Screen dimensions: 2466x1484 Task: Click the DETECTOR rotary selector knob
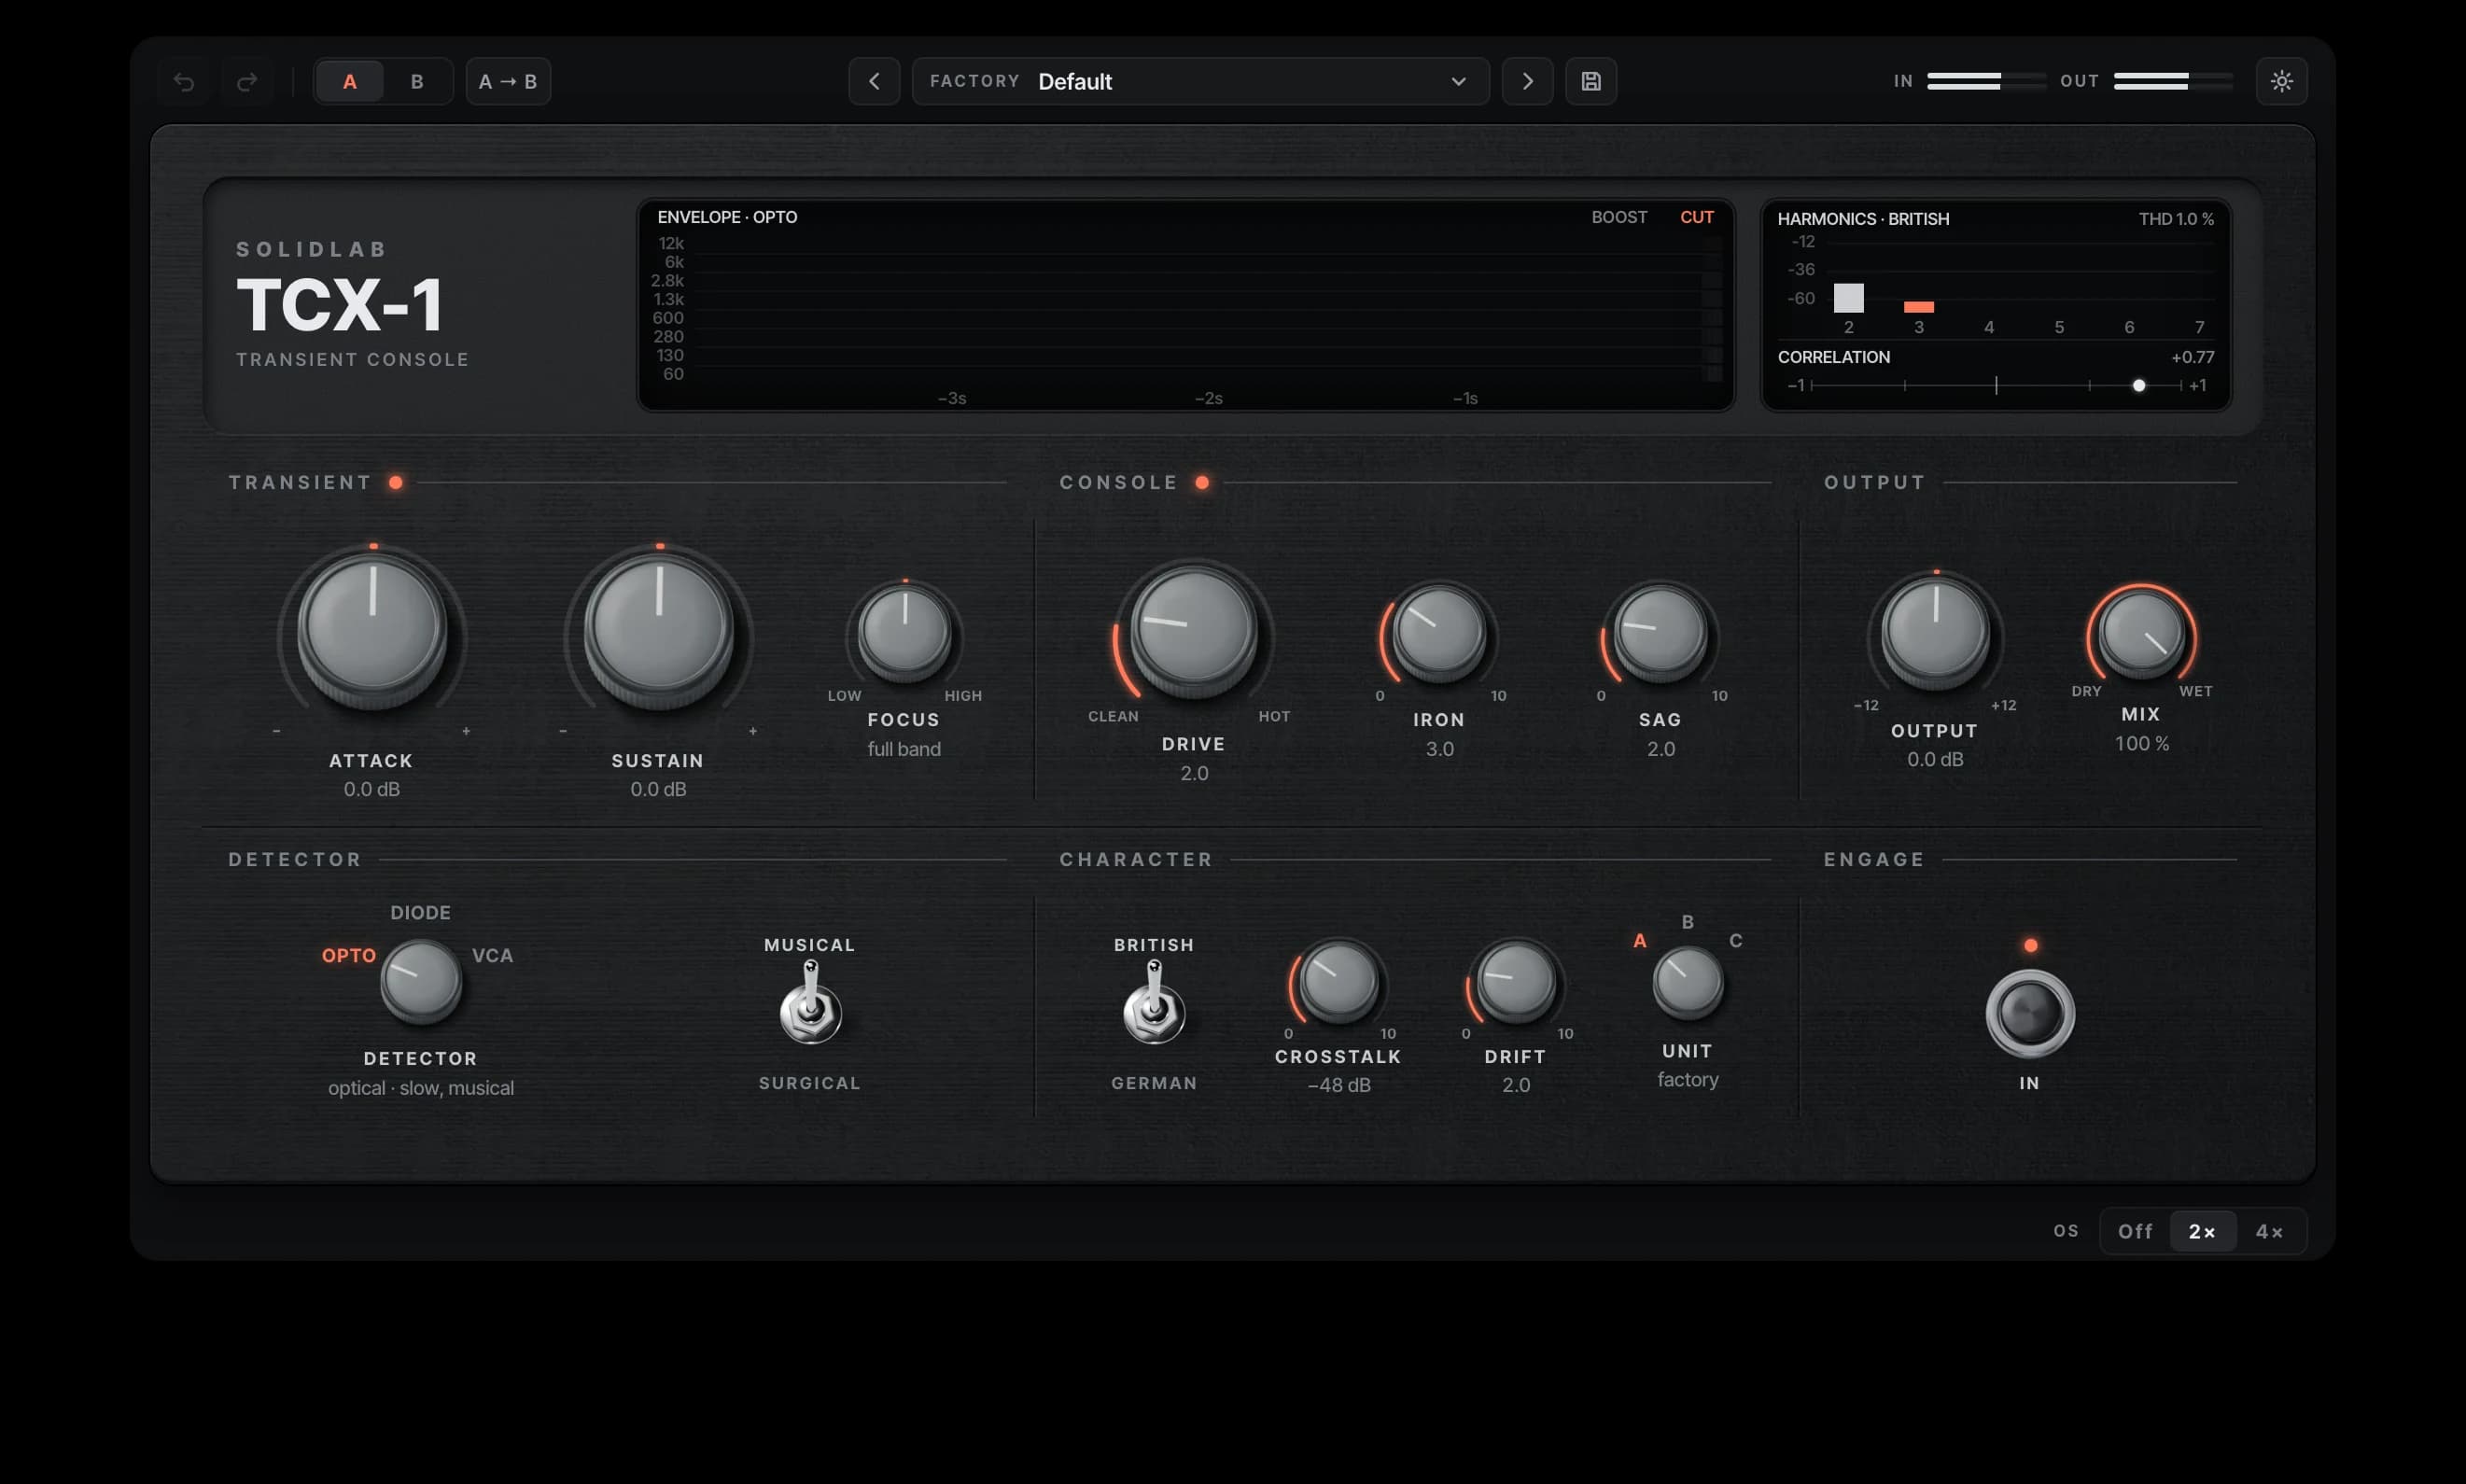point(421,980)
